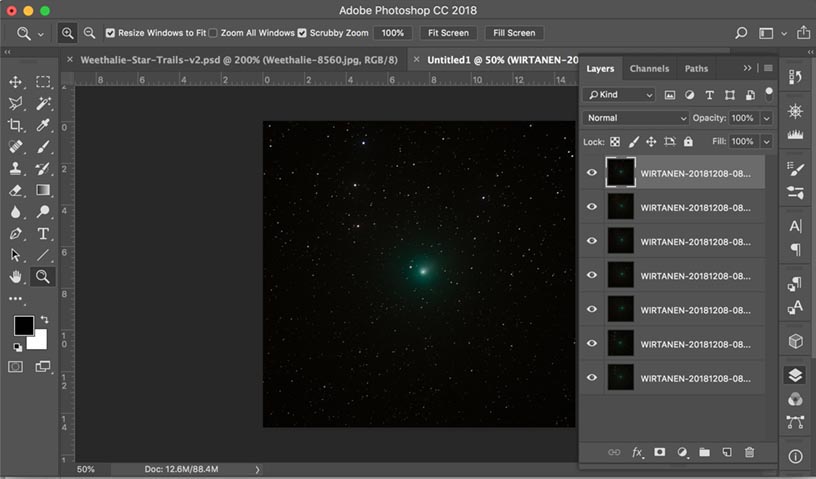Uncheck Resize Windows to Fit
The width and height of the screenshot is (816, 479).
pos(110,33)
